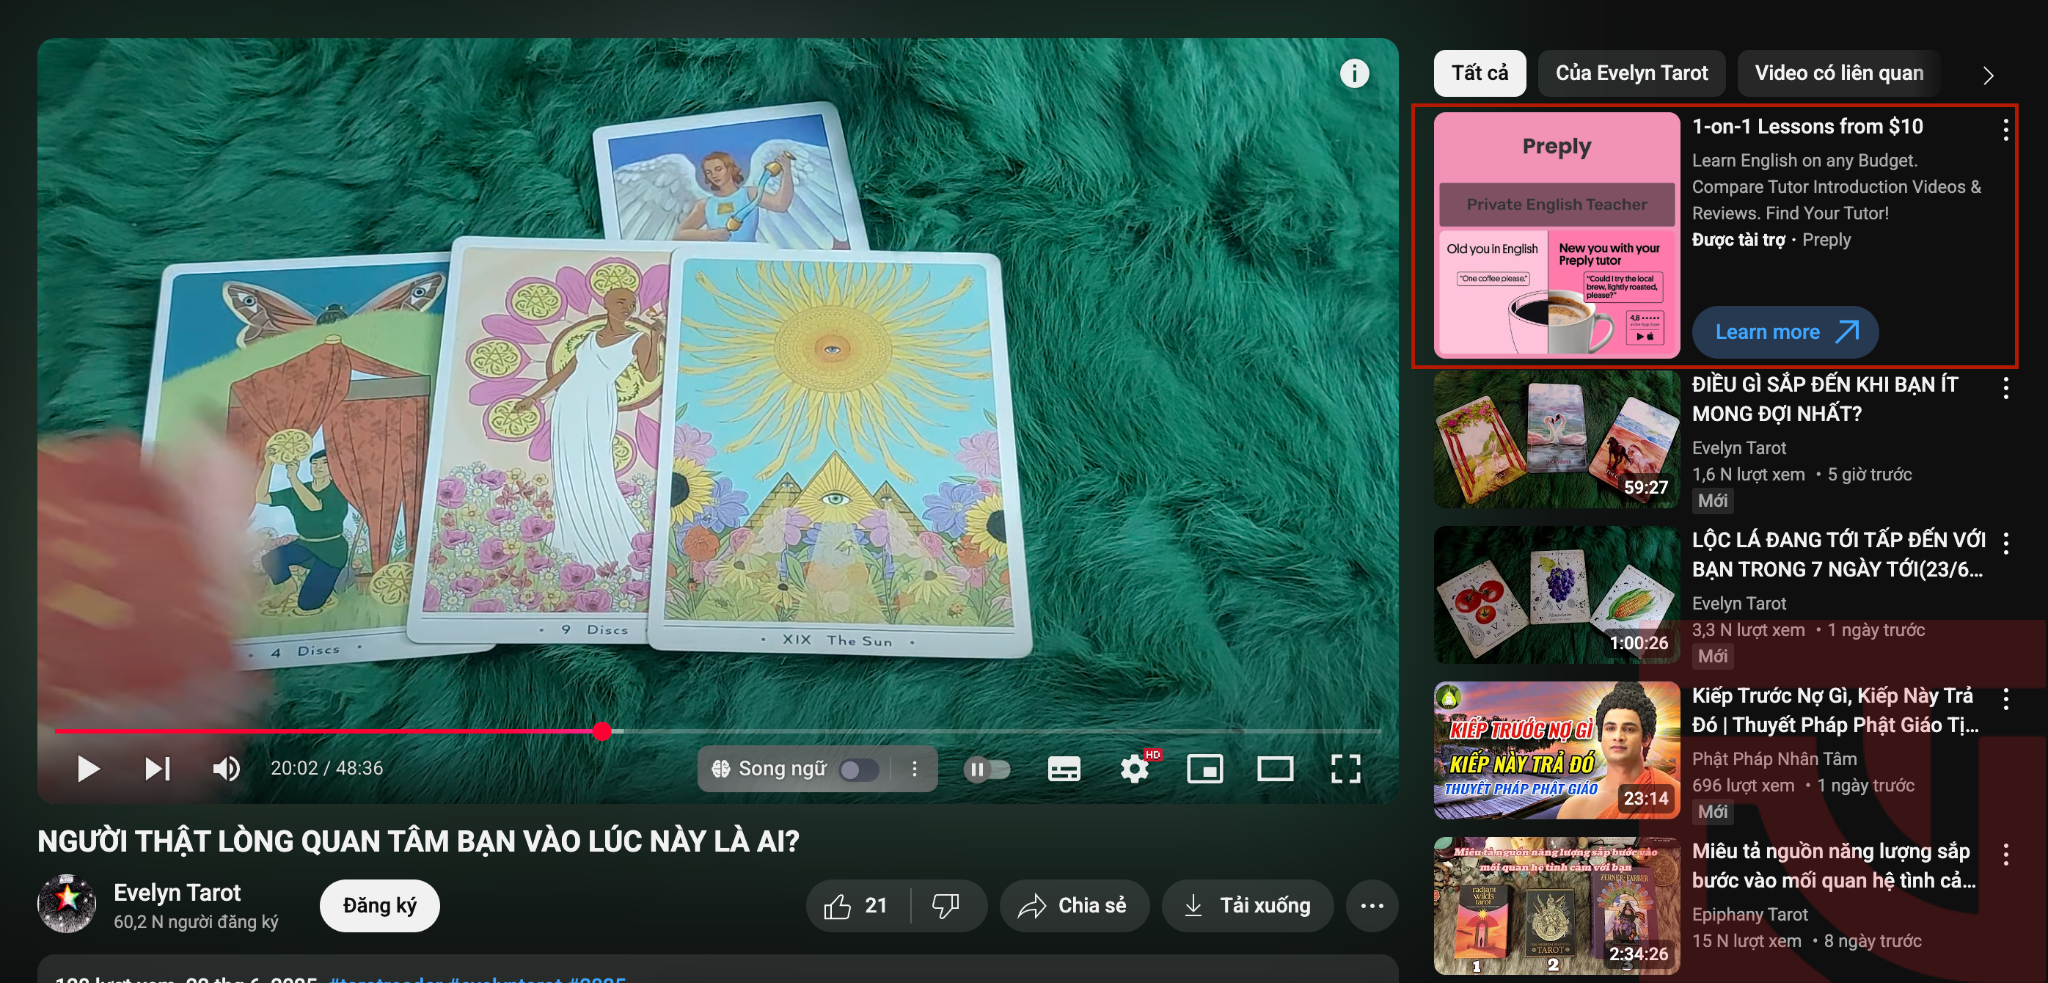Screen dimensions: 2048x983
Task: Enter full screen mode
Action: (x=1346, y=769)
